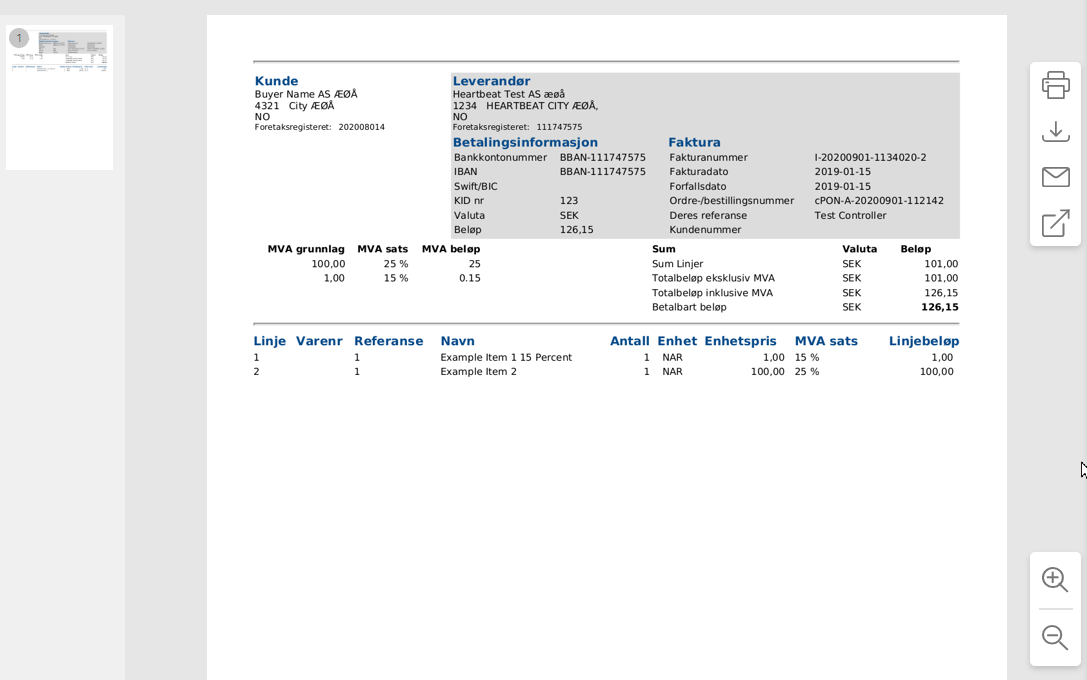1087x680 pixels.
Task: Click the Betalingsinformasjon heading
Action: 525,142
